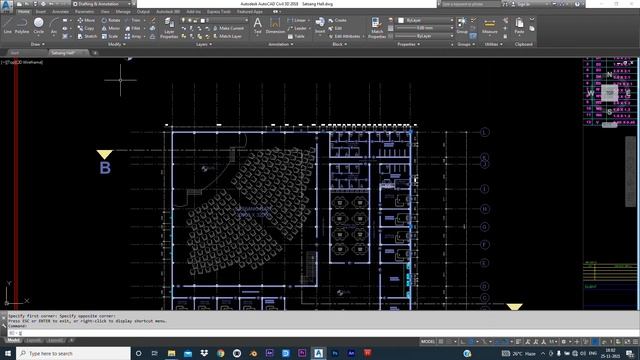Activate the Trim command
Screen dimensions: 640x360
pos(133,20)
